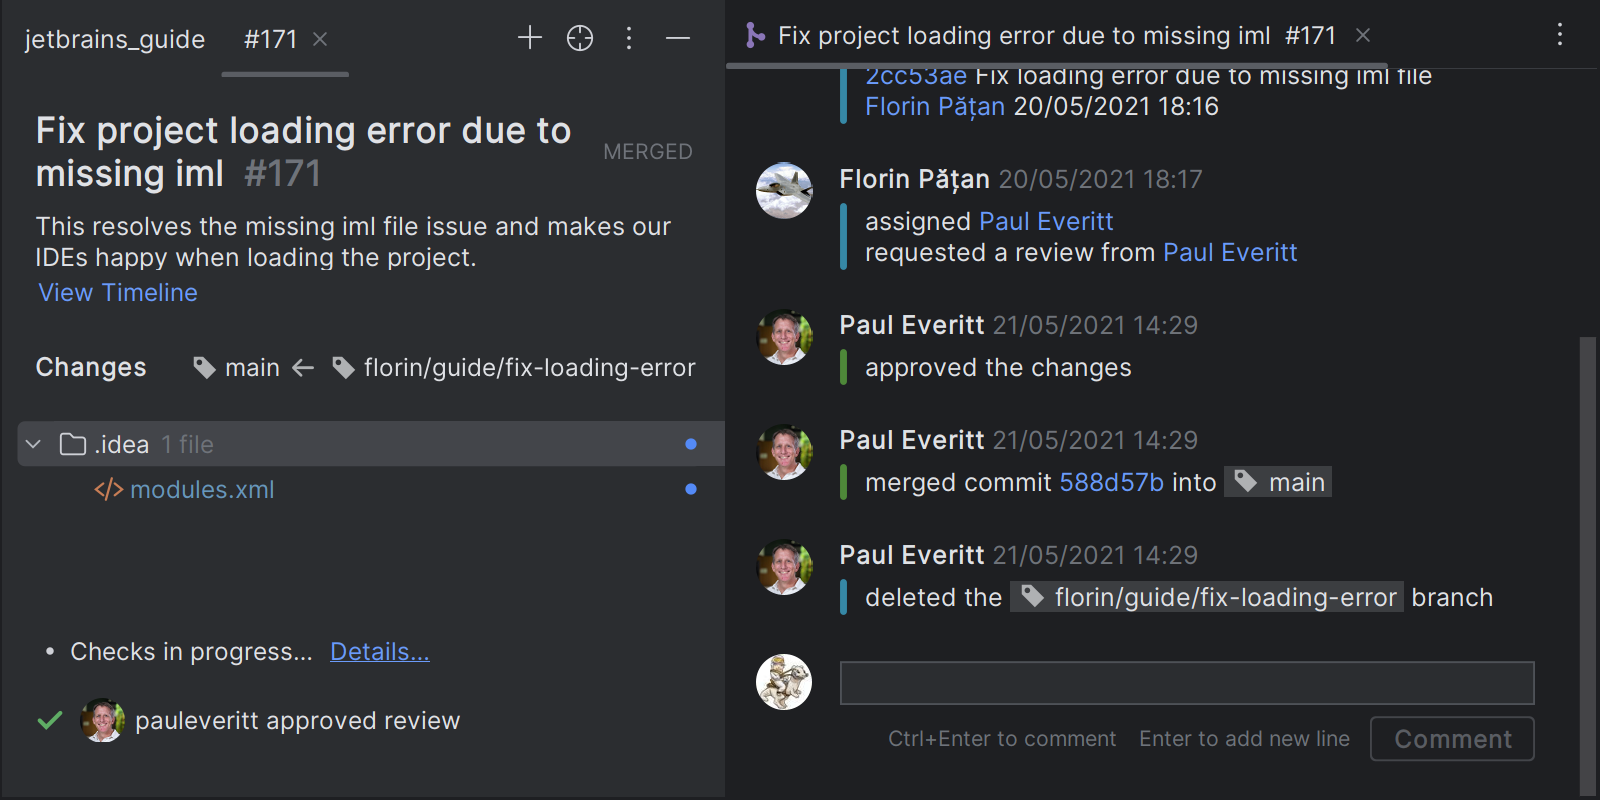Click the XML file icon of modules.xml
This screenshot has width=1600, height=800.
108,490
